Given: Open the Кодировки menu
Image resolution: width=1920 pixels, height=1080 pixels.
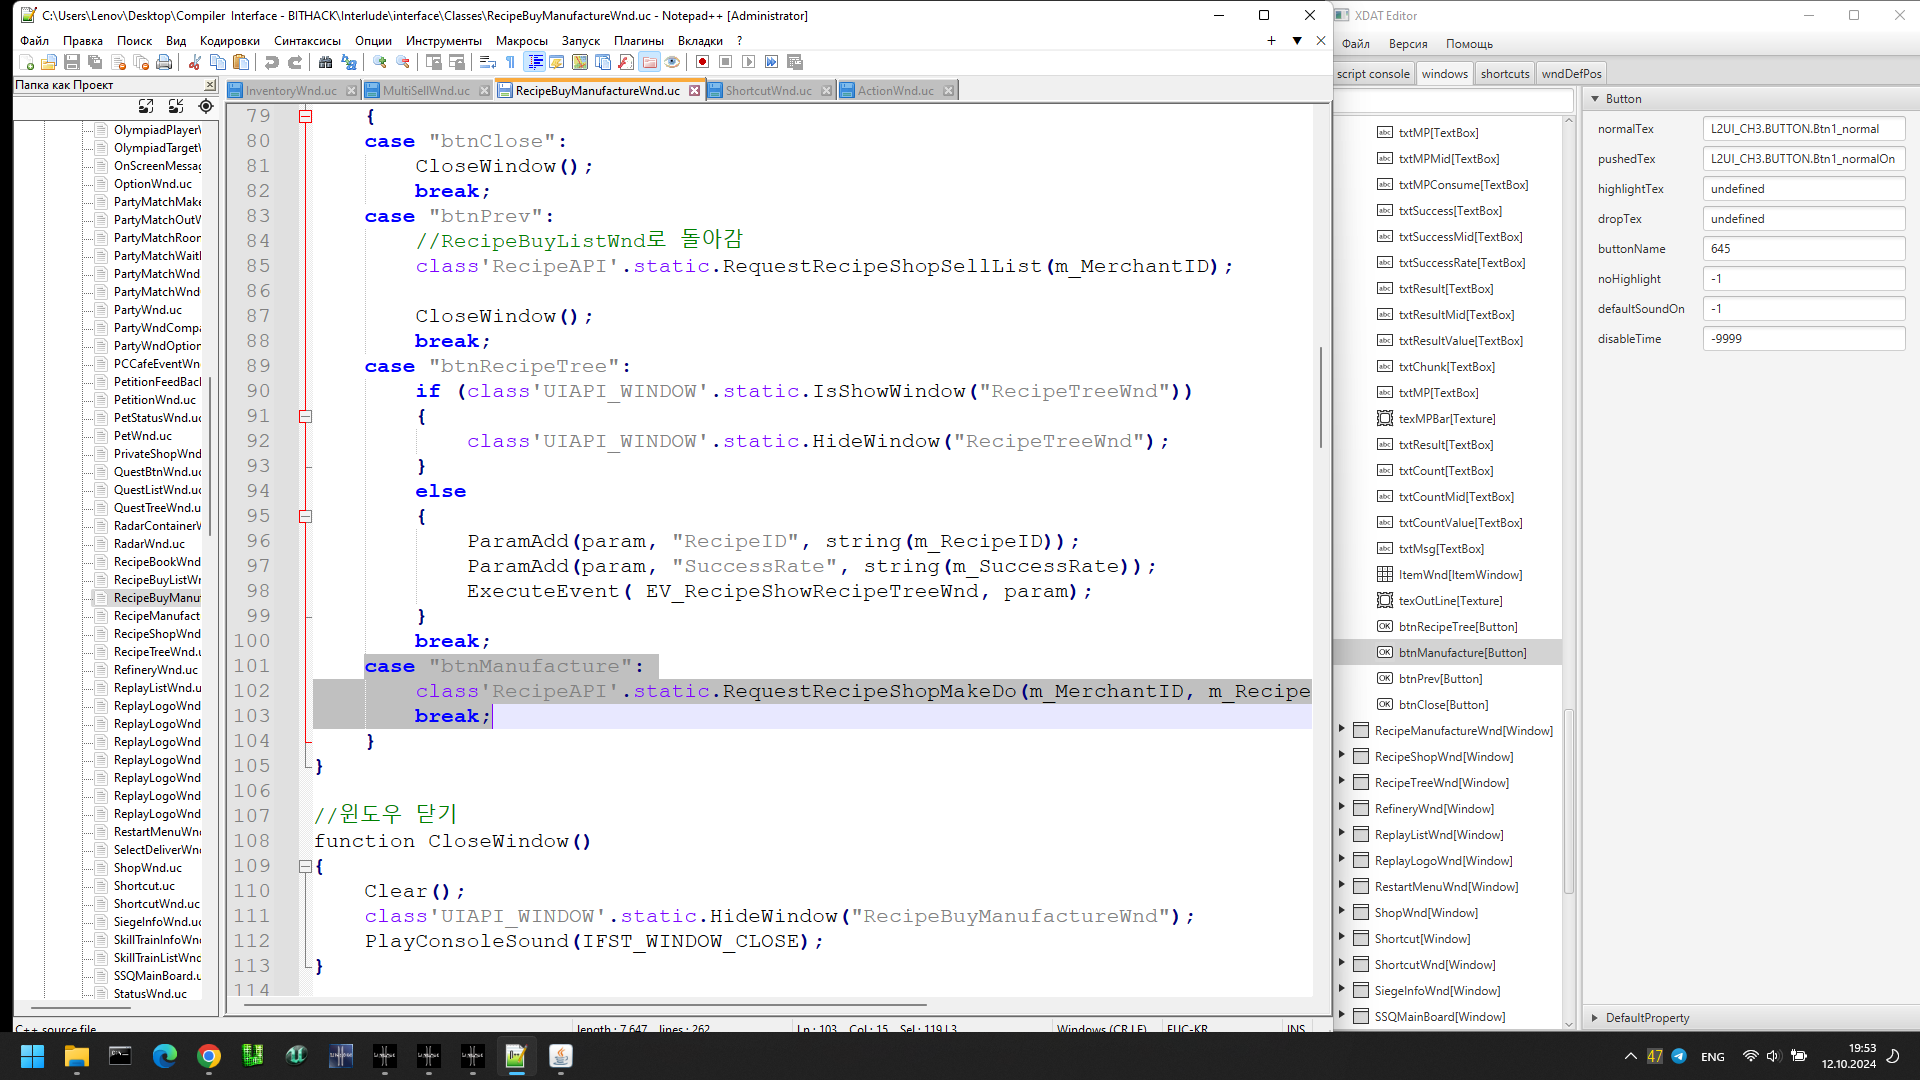Looking at the screenshot, I should tap(229, 41).
